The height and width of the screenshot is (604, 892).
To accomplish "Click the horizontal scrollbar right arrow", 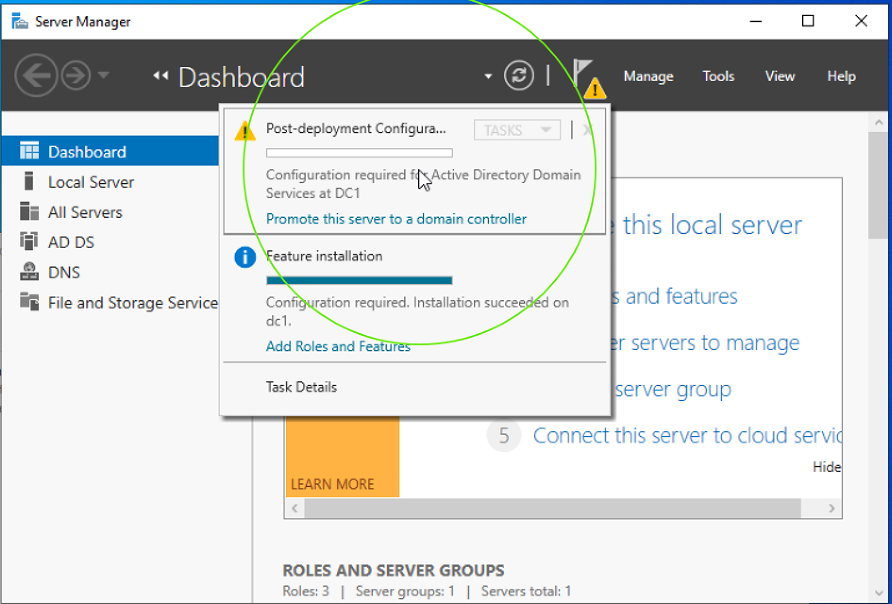I will 832,508.
